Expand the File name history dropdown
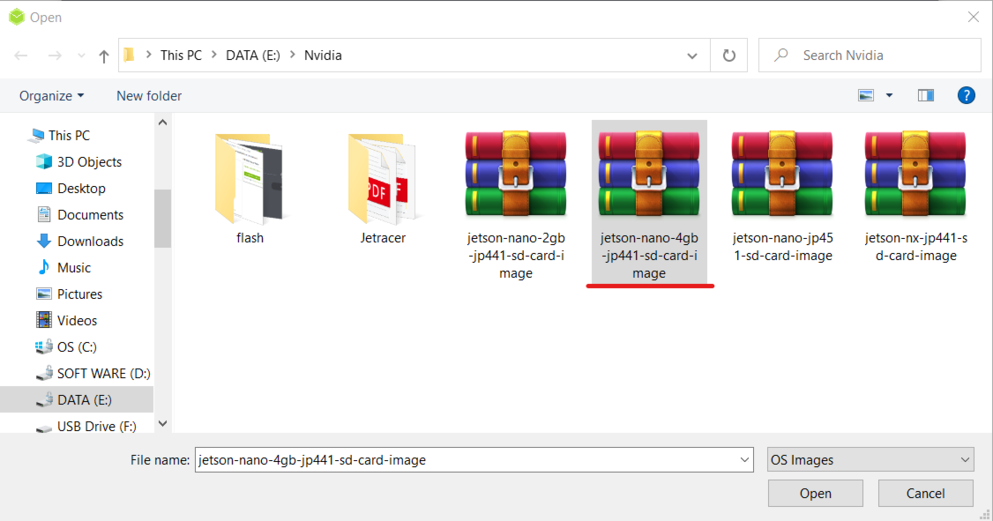Viewport: 993px width, 521px height. click(x=745, y=460)
